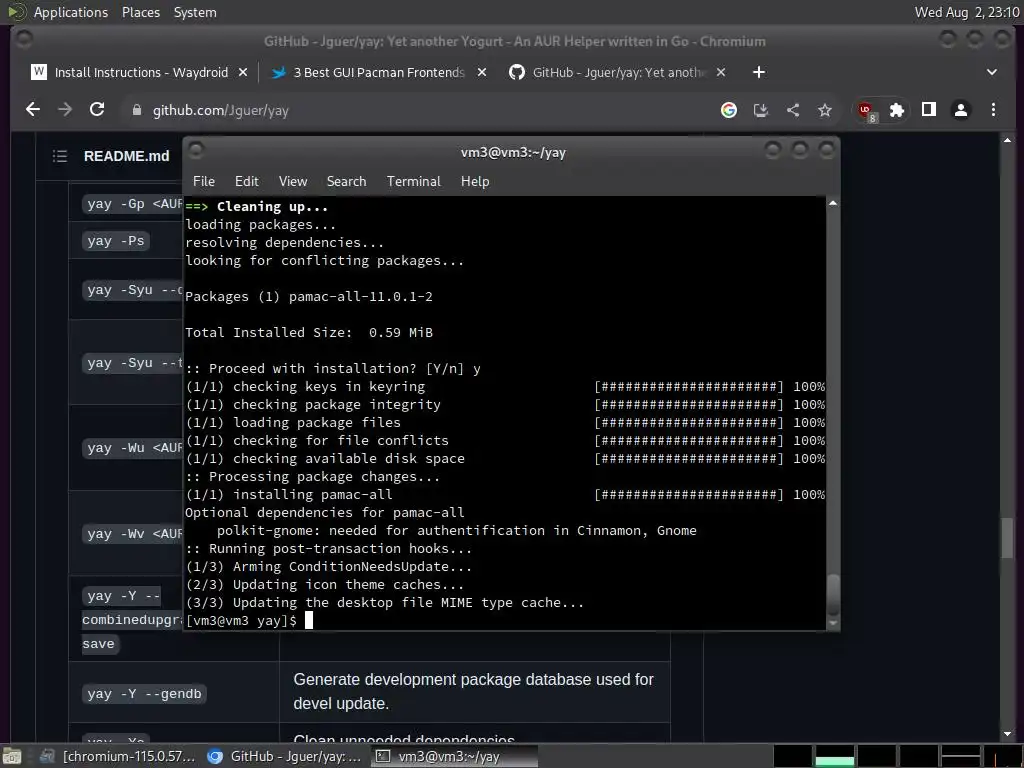Open the terminal Terminal menu
Screen dimensions: 1024x768
(x=413, y=182)
